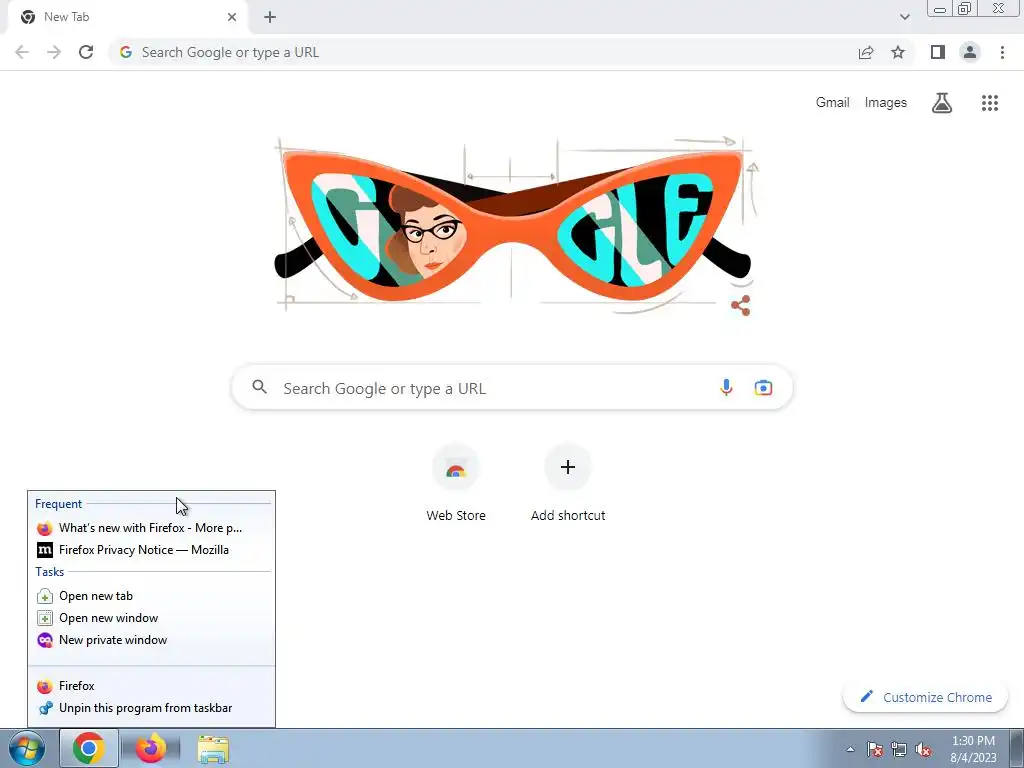Open the Google apps grid icon
Screen dimensions: 1024x768
click(x=990, y=103)
